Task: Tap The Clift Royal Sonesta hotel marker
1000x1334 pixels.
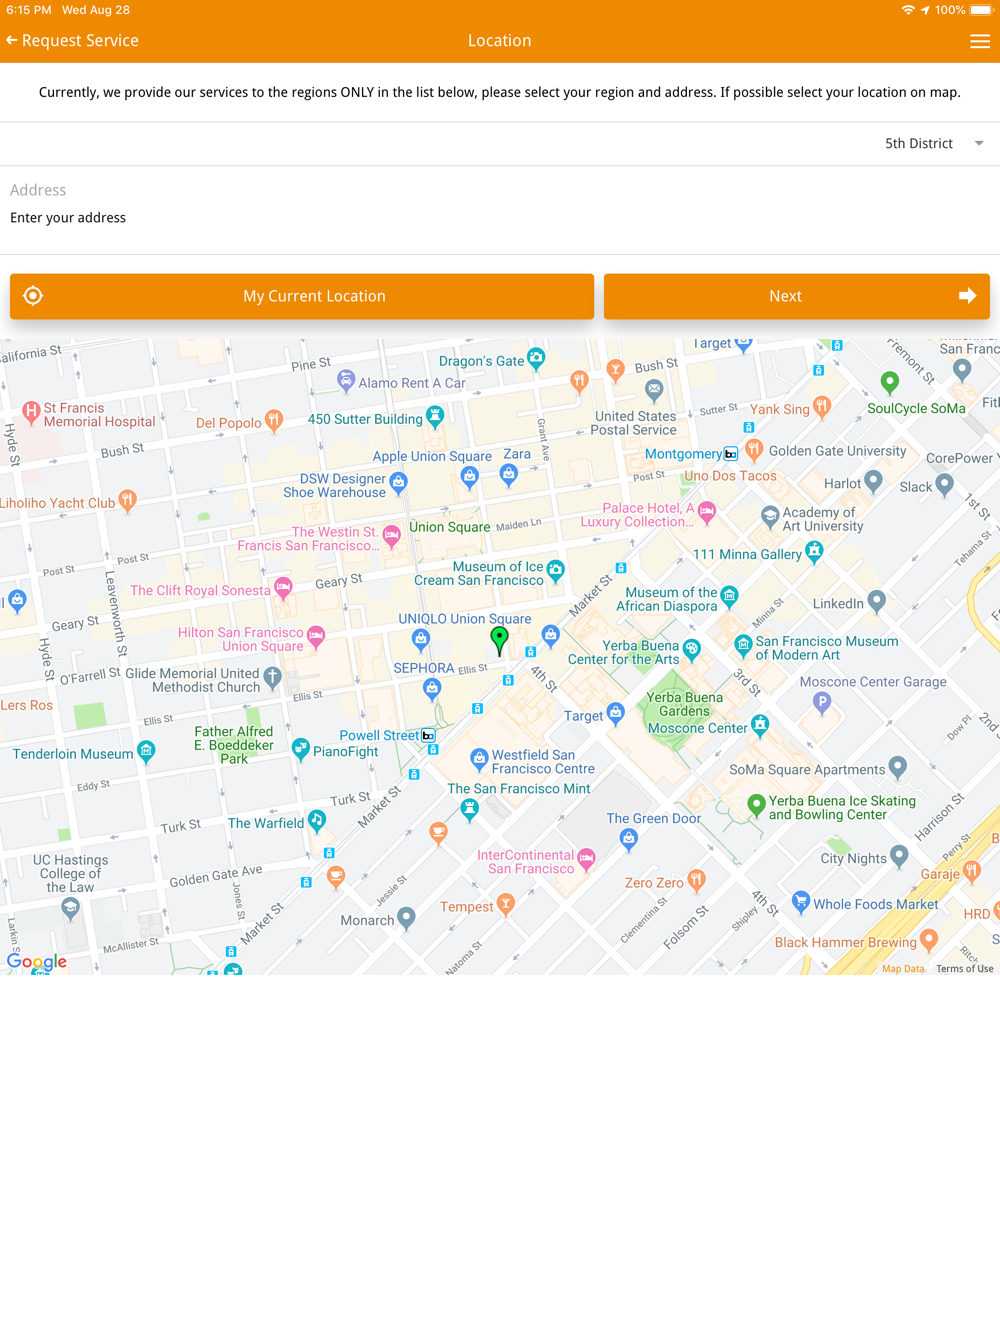Action: [284, 587]
